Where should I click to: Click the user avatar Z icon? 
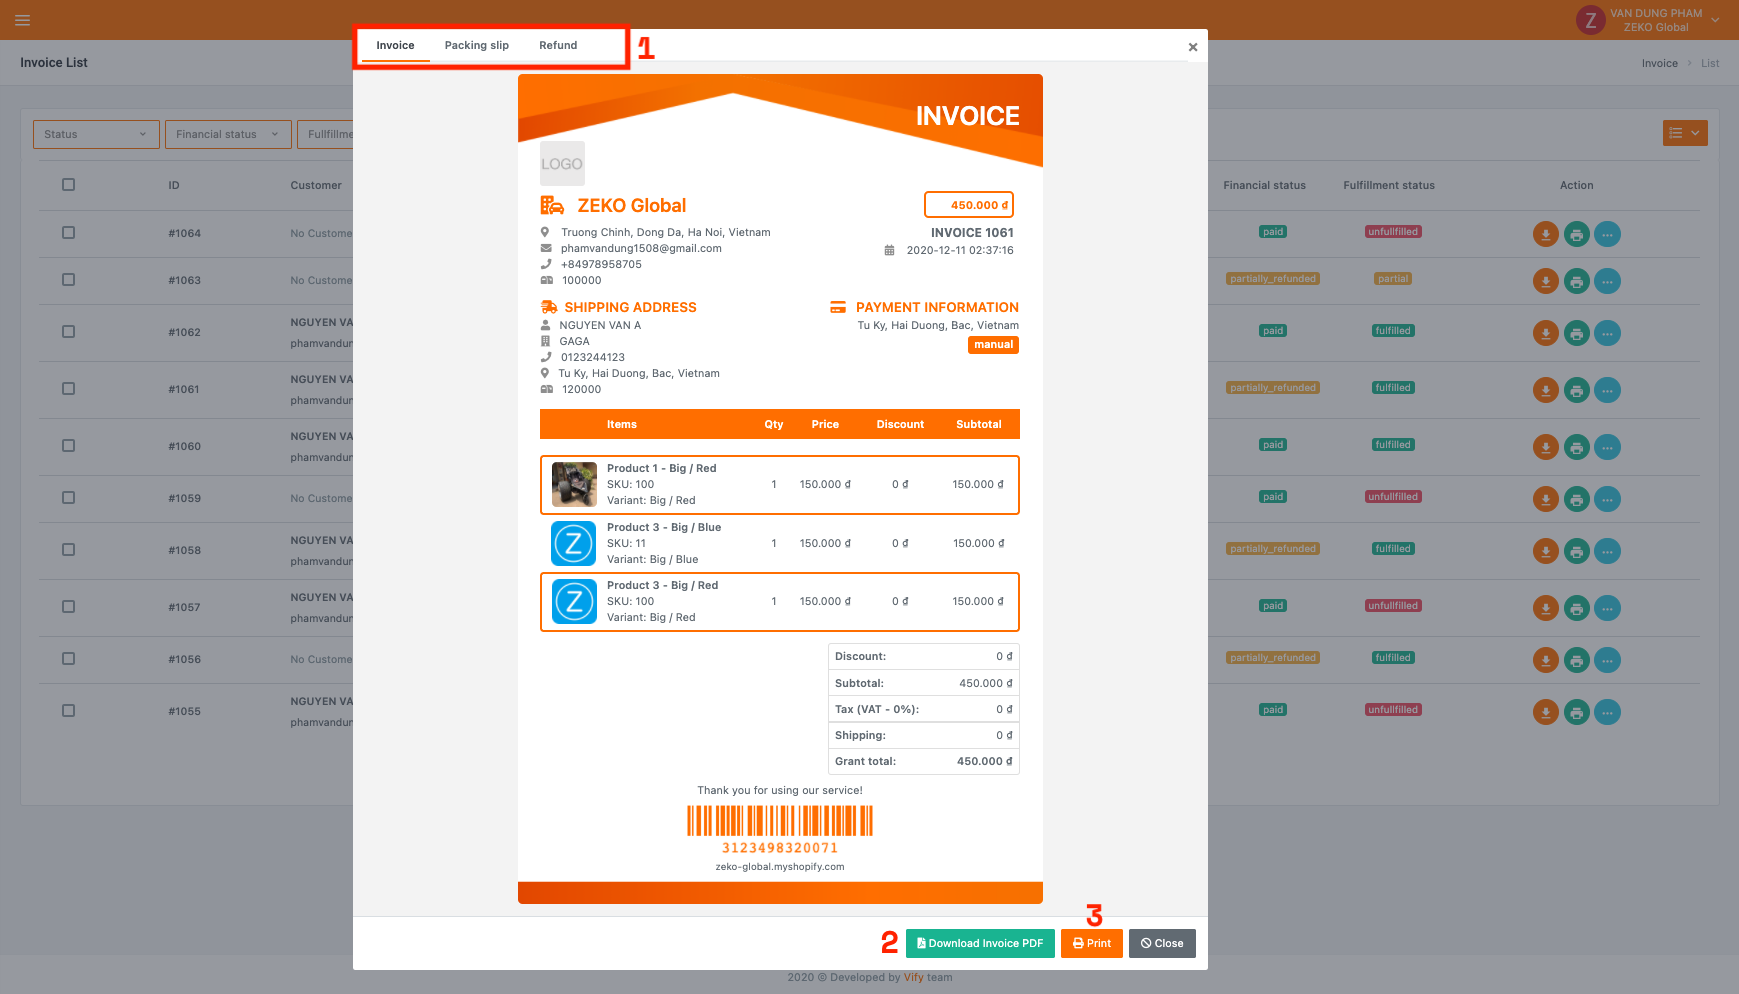coord(1590,20)
